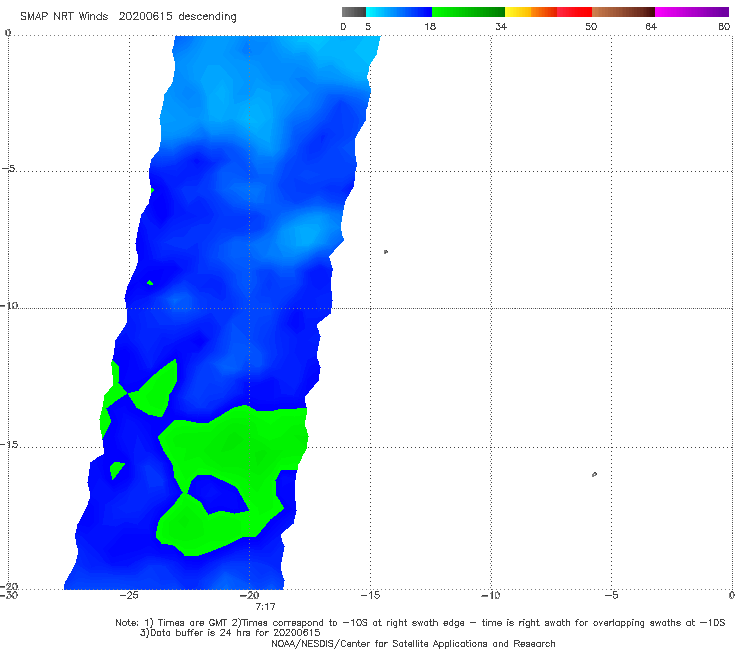Pick the cyan-to-blue color bar segment
Viewport: 740px width, 650px height.
[399, 12]
